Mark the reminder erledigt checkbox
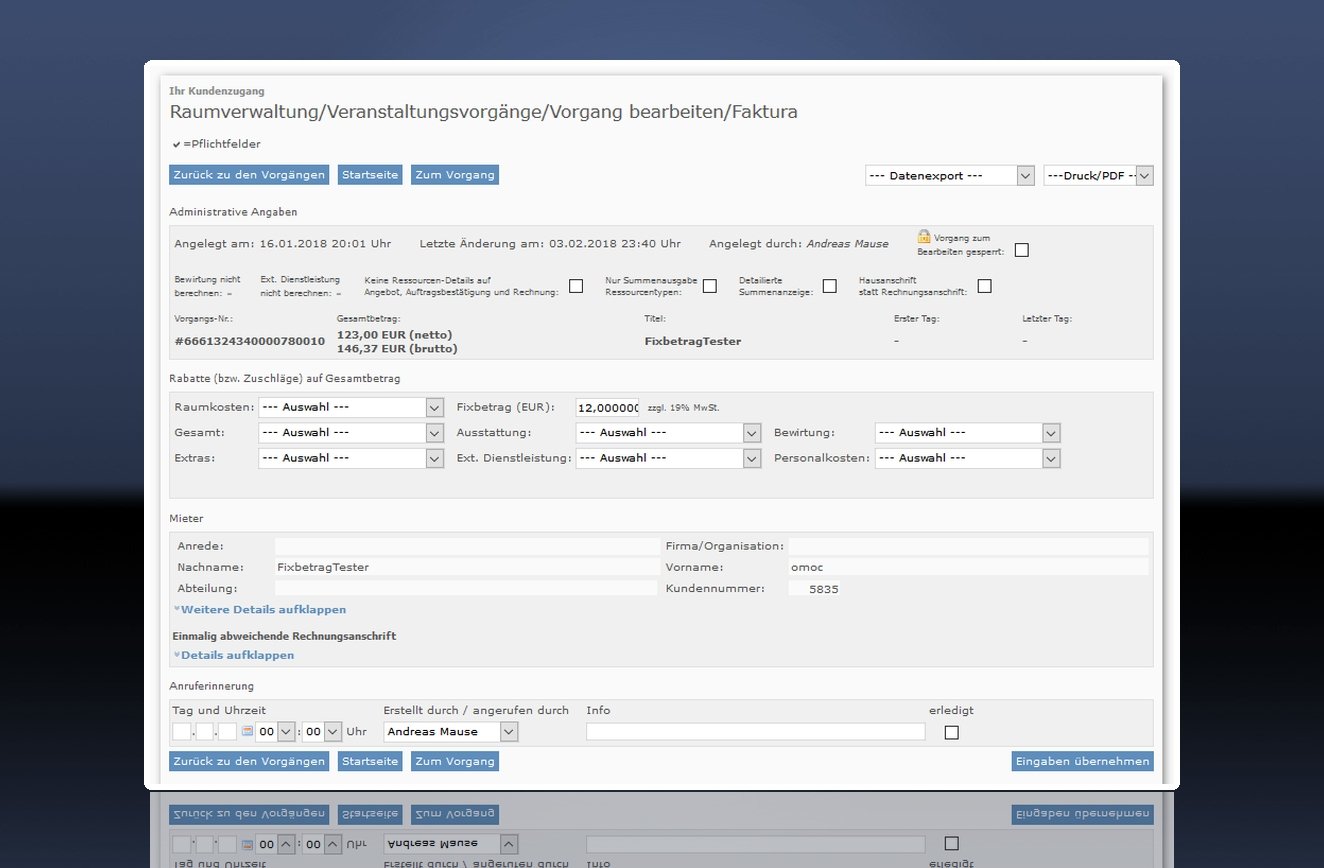This screenshot has width=1324, height=868. click(951, 732)
